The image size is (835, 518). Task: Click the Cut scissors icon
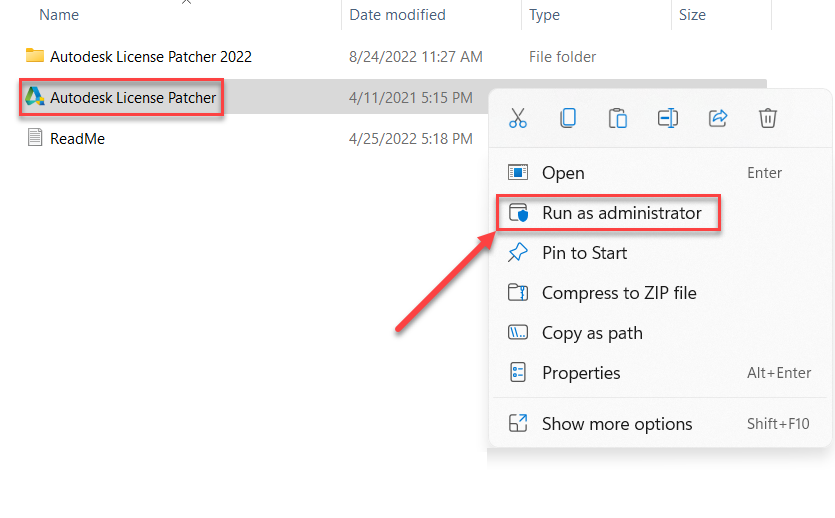tap(518, 118)
